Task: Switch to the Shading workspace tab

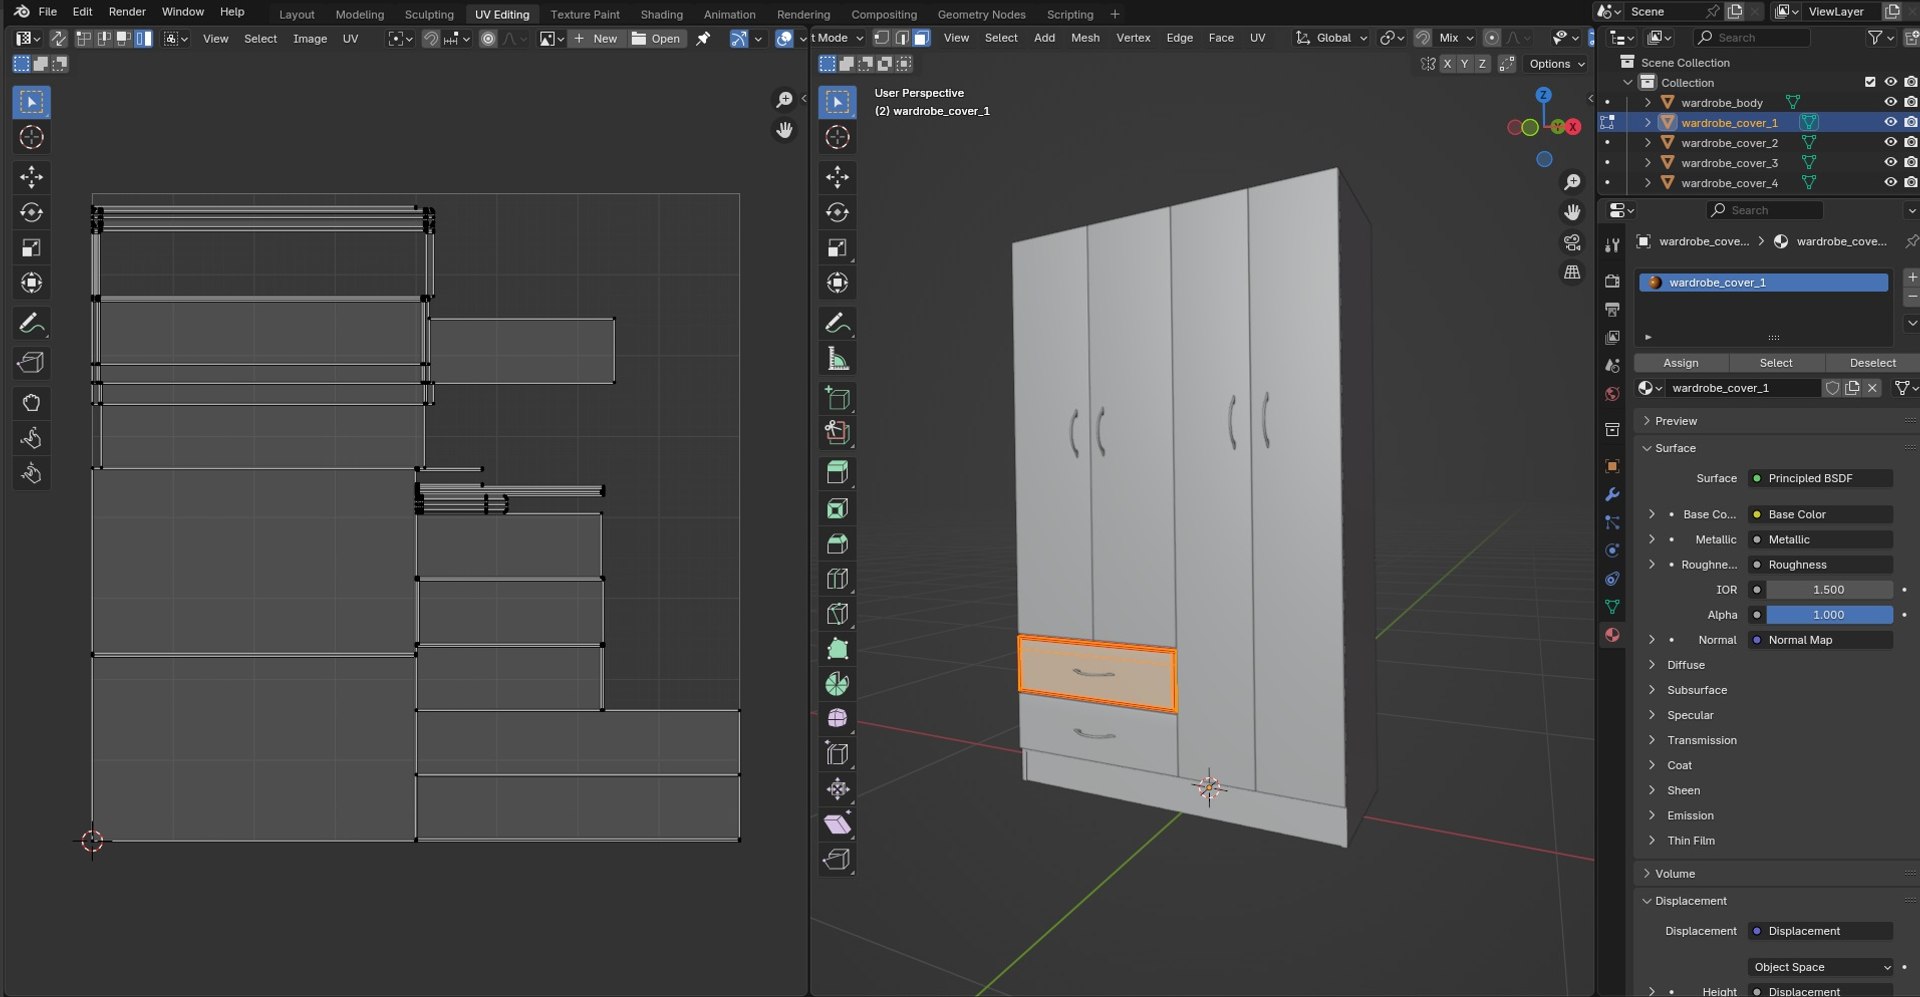Action: pos(661,14)
